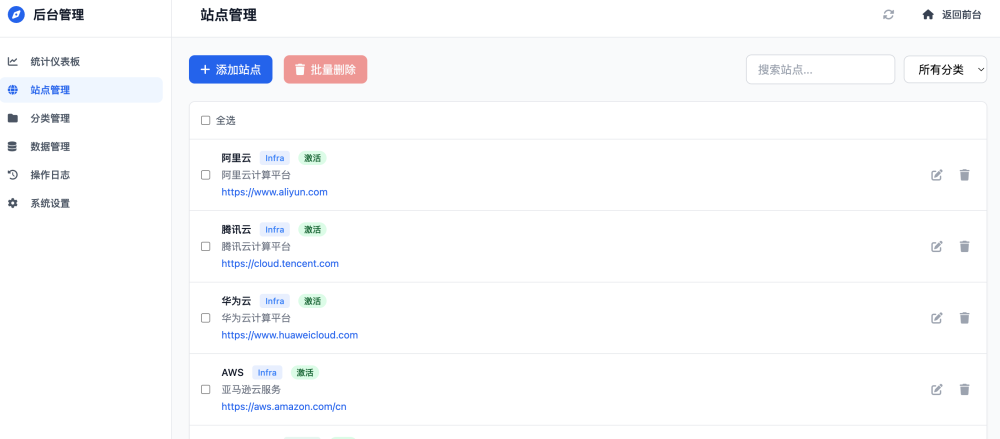The image size is (1000, 439).
Task: Delete the 阿里云 site entry
Action: pyautogui.click(x=964, y=175)
